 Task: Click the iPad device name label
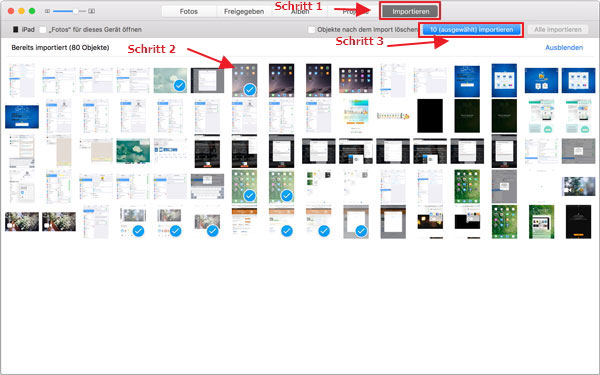coord(28,29)
